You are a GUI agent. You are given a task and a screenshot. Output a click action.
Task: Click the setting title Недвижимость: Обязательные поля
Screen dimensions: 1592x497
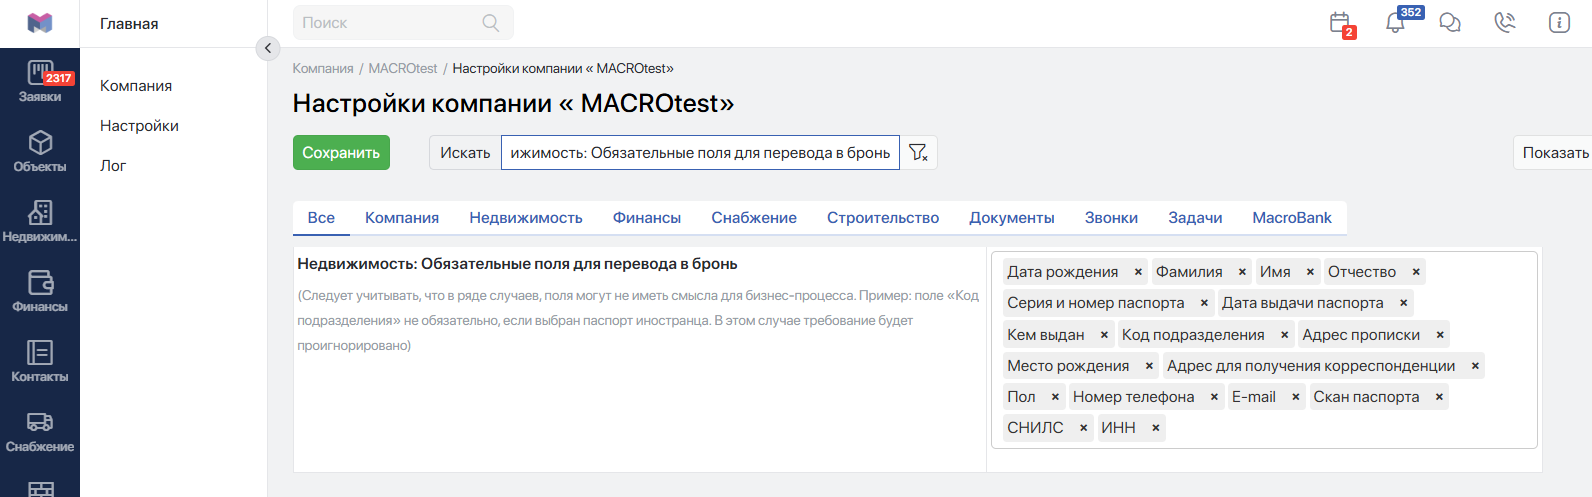[x=517, y=264]
